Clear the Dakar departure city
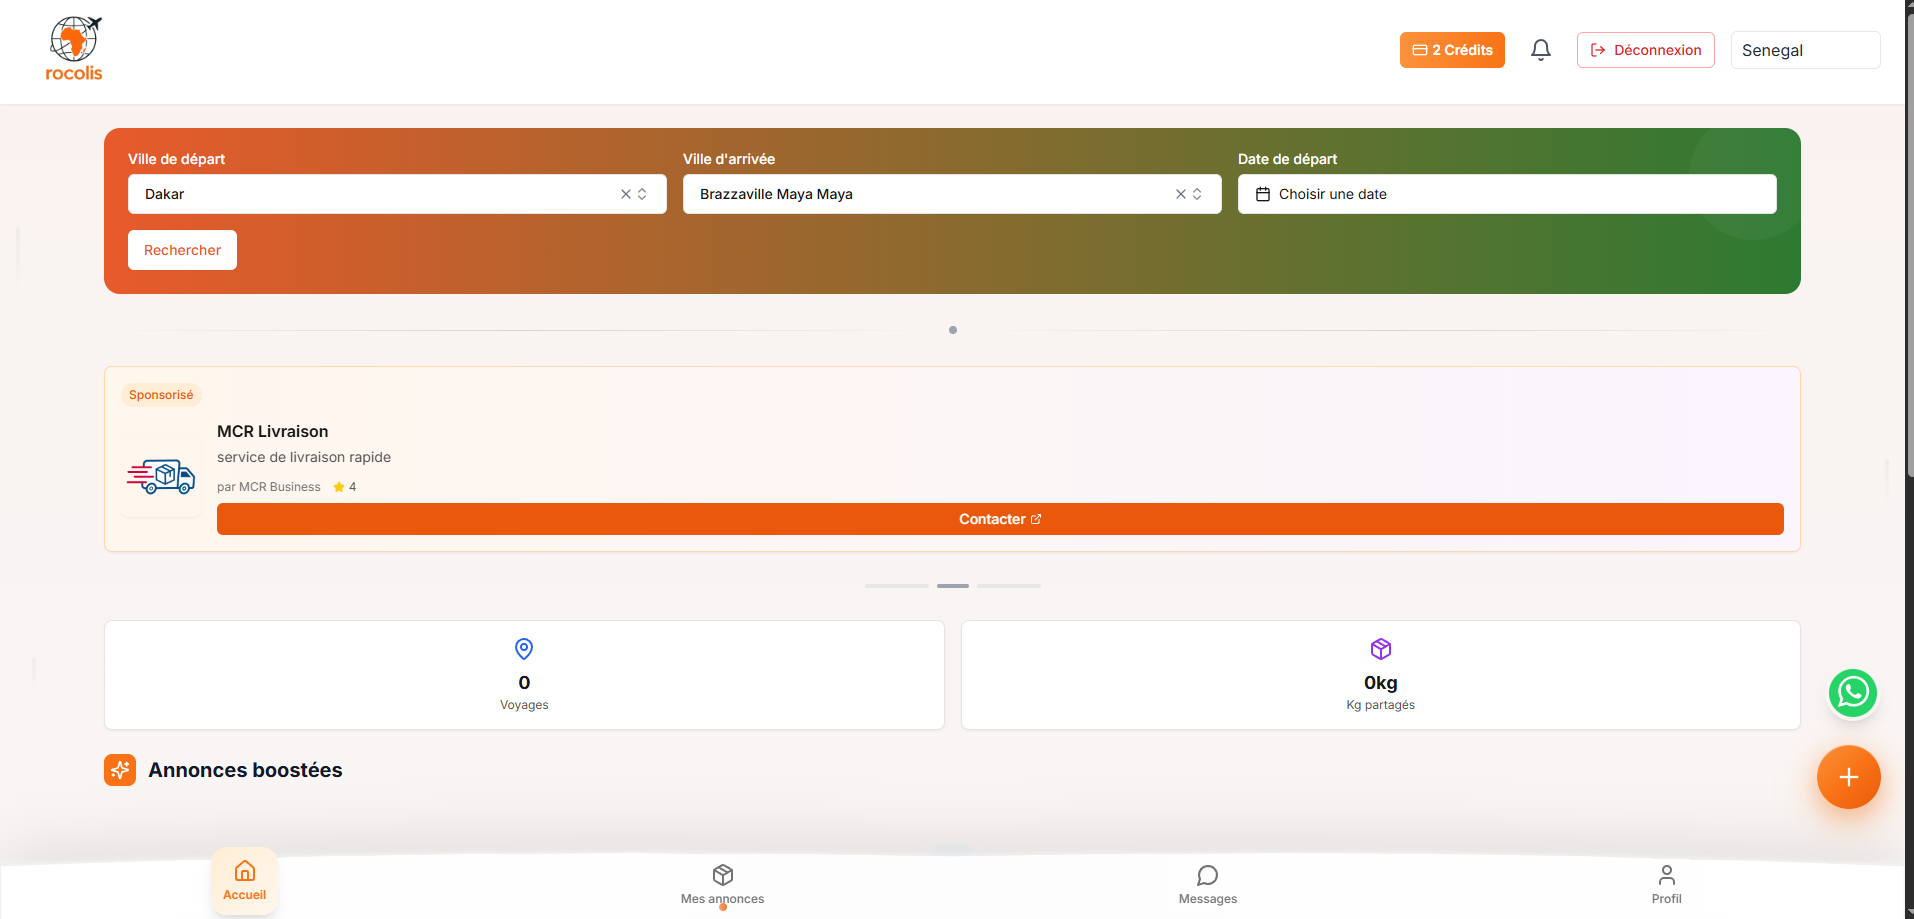The height and width of the screenshot is (919, 1914). click(x=626, y=194)
